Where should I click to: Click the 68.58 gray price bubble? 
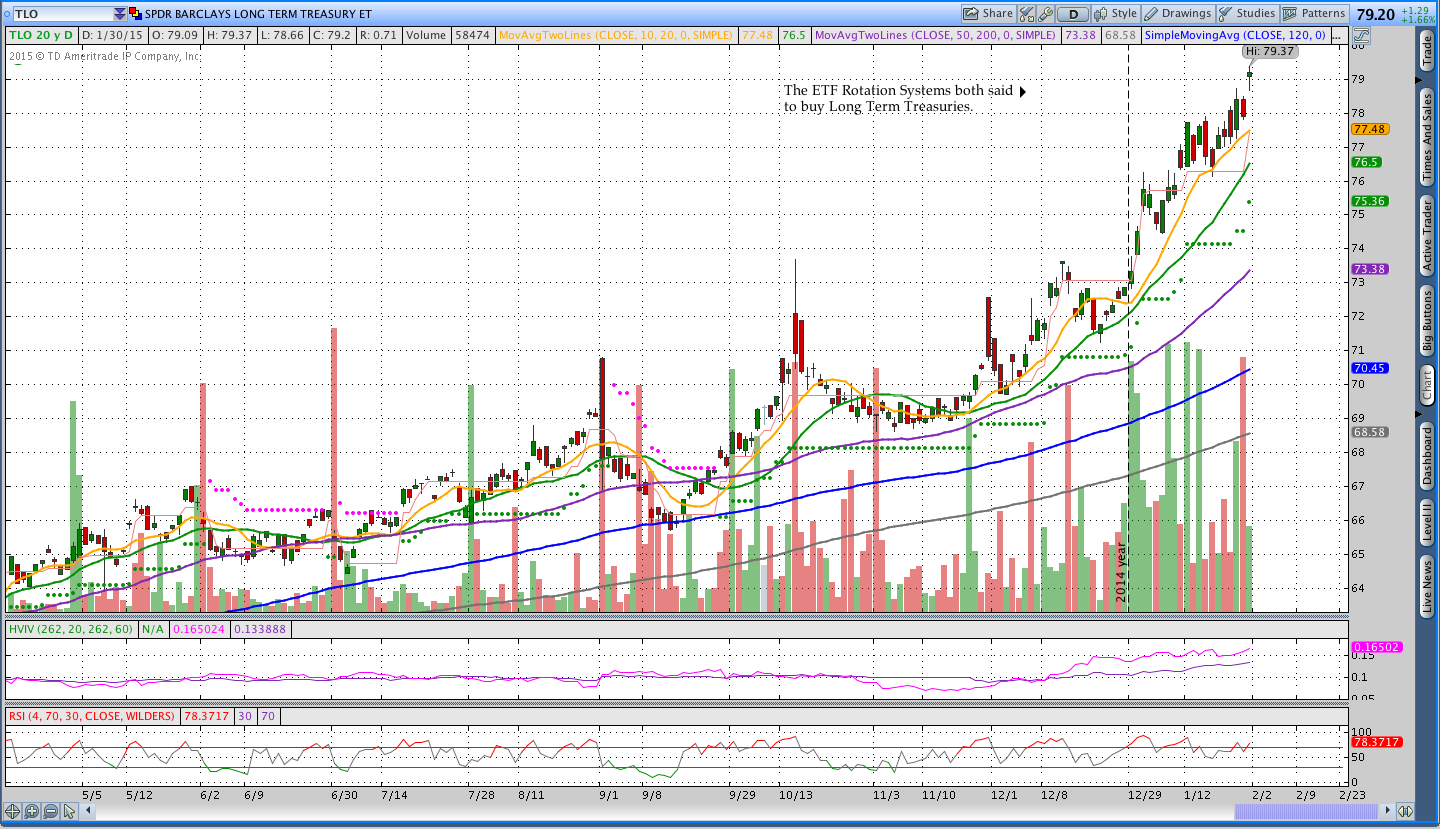tap(1369, 432)
